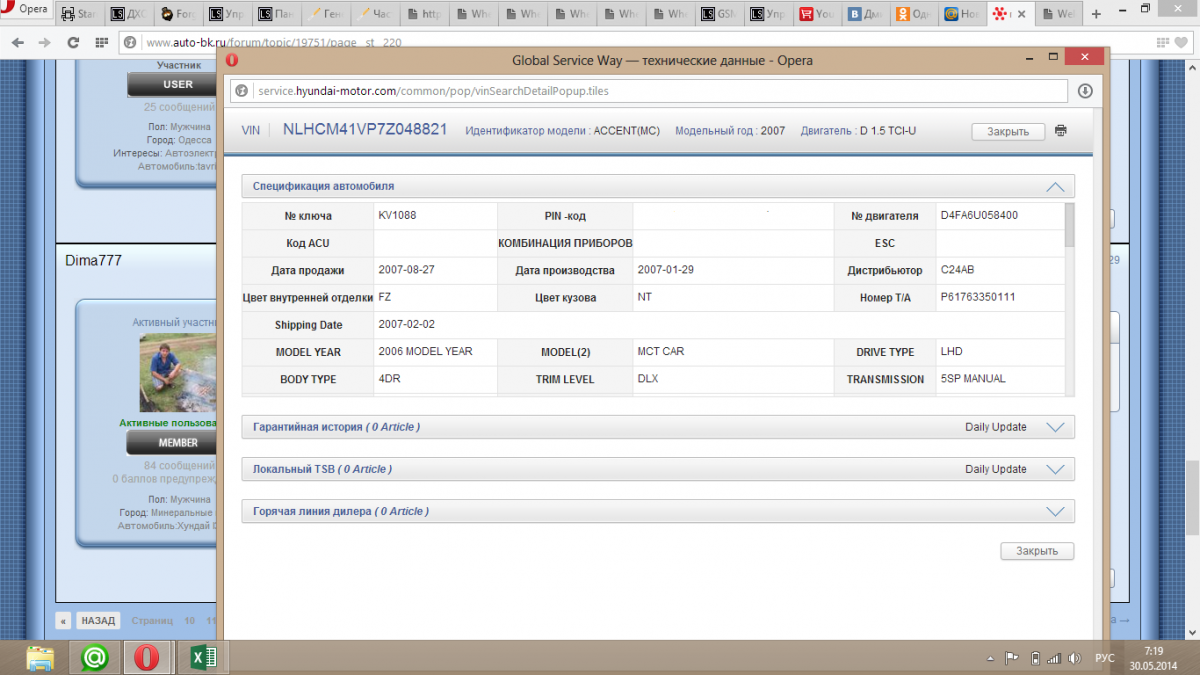Close the active red-icon tab
Screen dimensions: 1200x675
pyautogui.click(x=1022, y=14)
